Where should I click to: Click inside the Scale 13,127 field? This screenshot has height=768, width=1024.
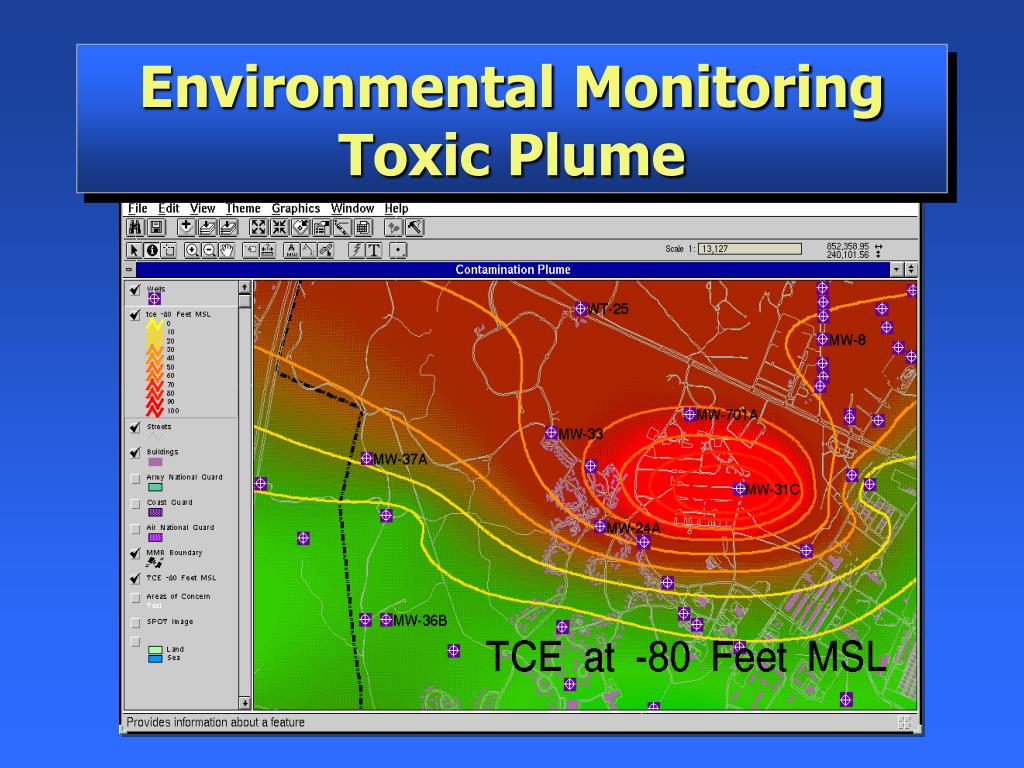pos(750,249)
